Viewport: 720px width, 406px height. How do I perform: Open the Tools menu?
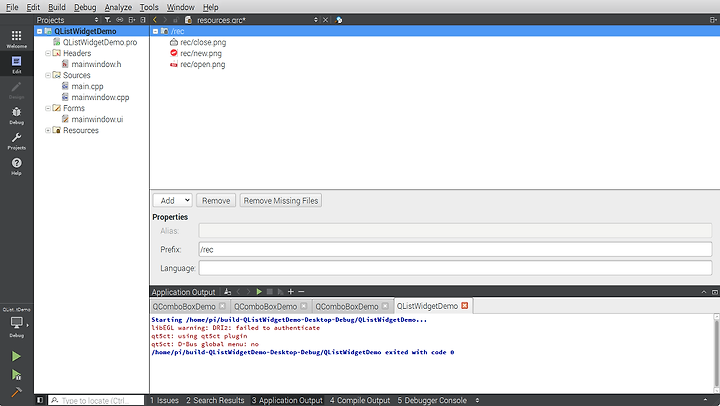(x=149, y=7)
